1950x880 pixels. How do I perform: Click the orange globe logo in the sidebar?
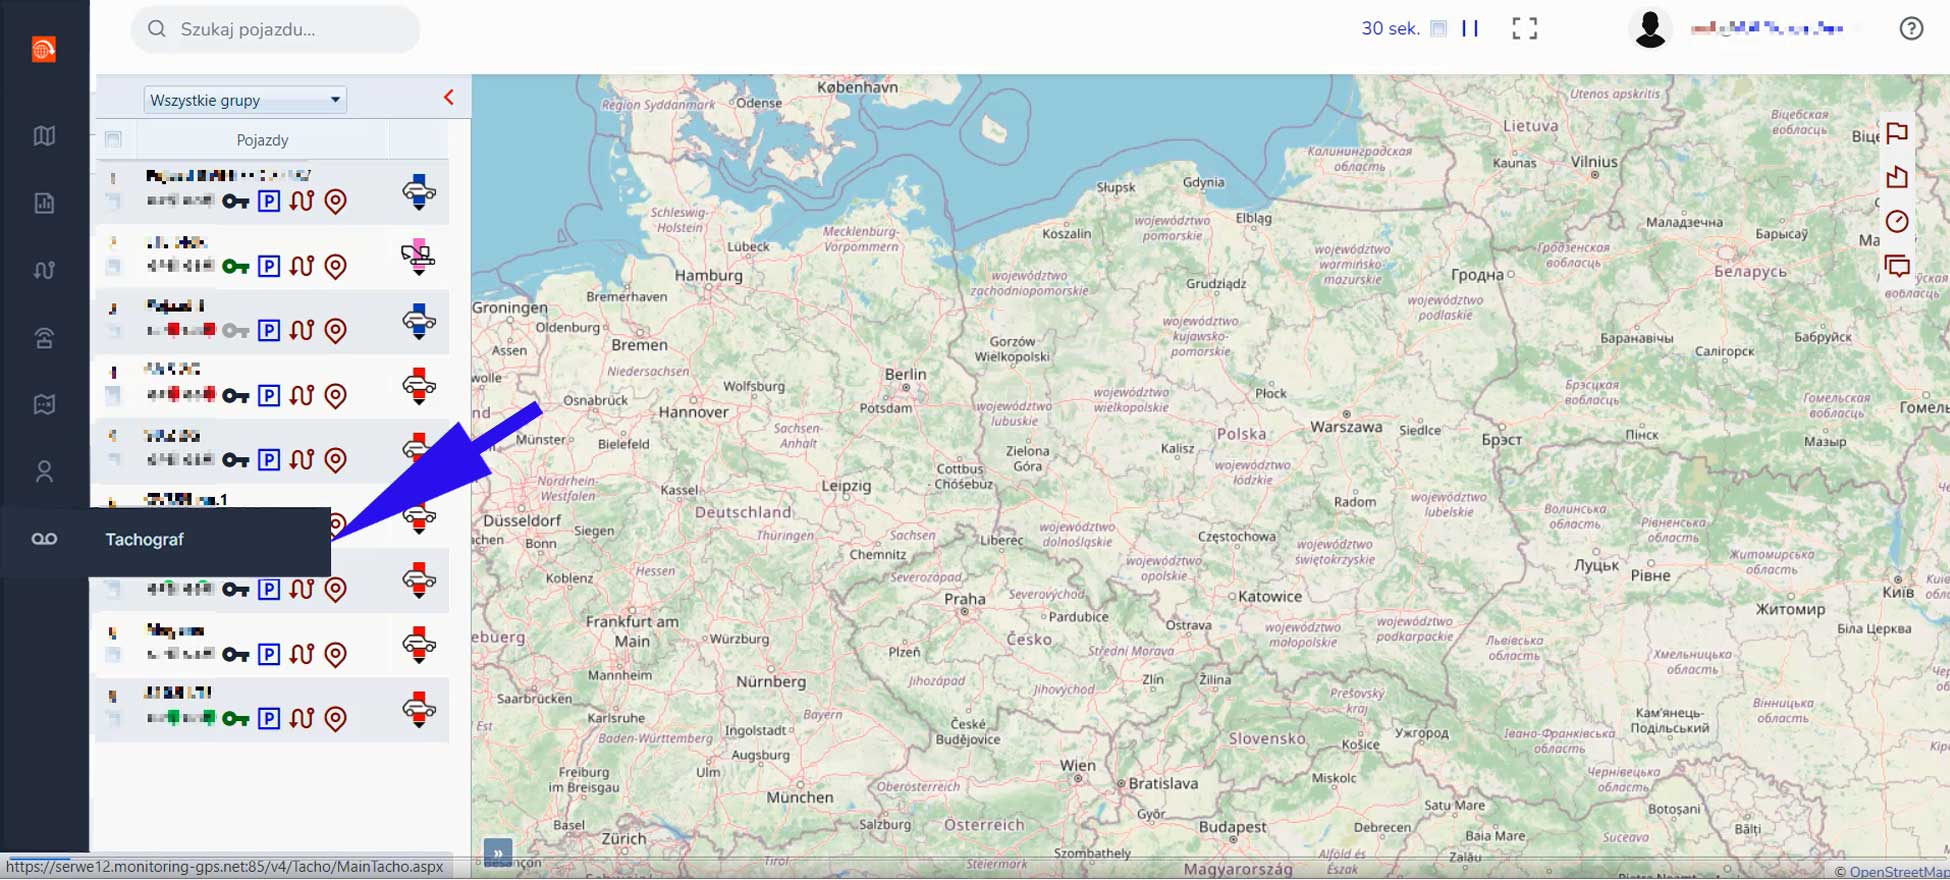pos(44,49)
